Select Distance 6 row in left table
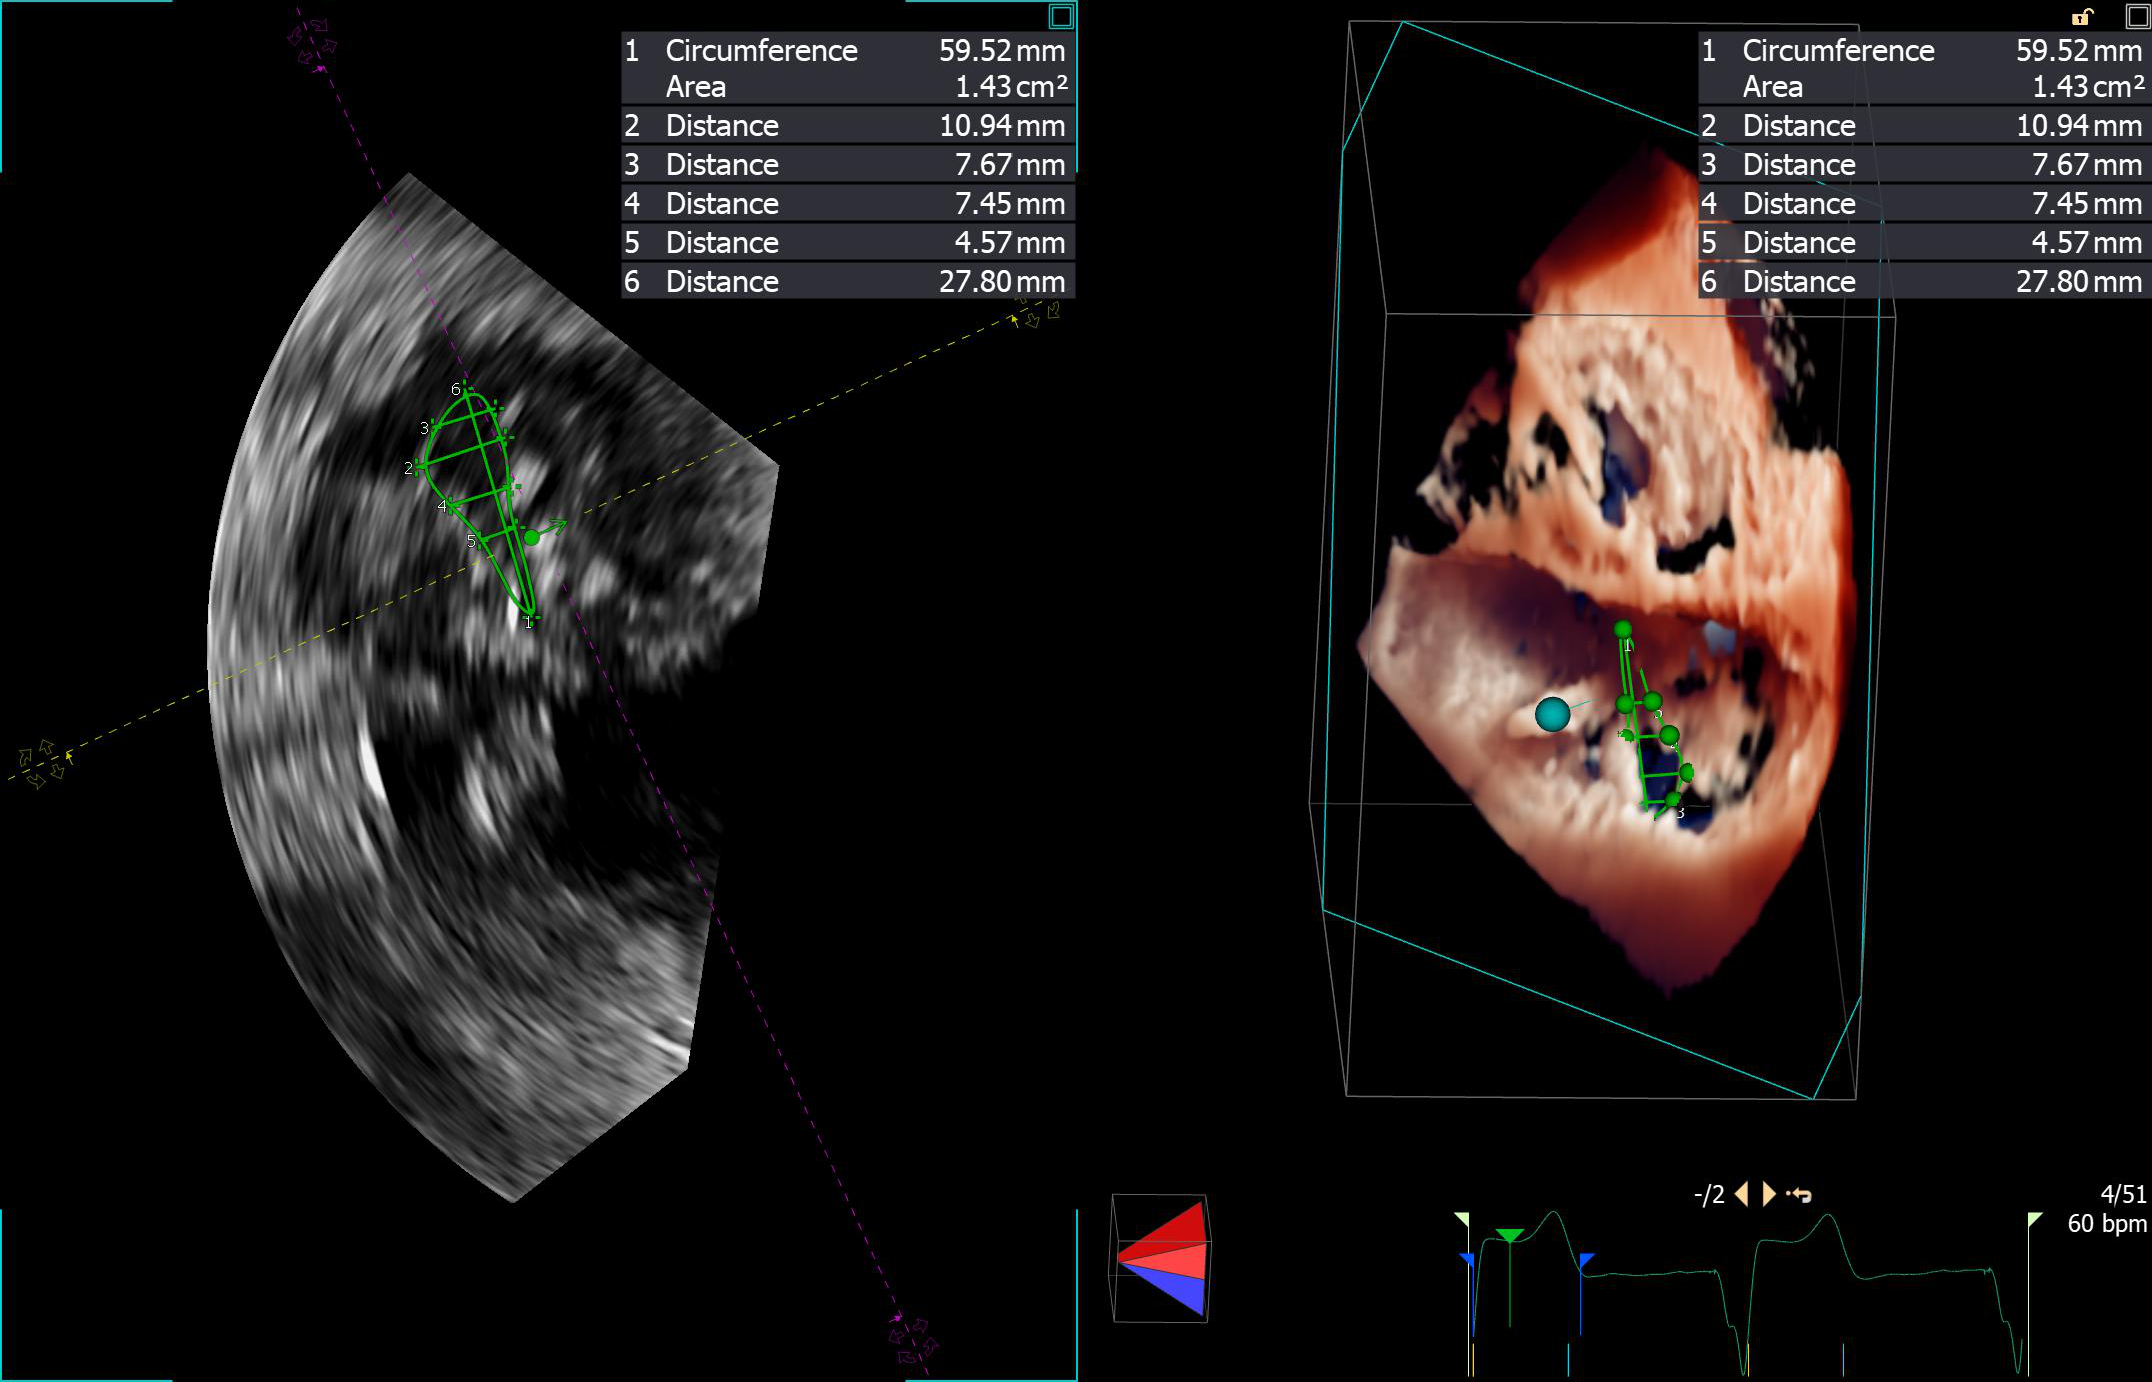 (x=847, y=282)
